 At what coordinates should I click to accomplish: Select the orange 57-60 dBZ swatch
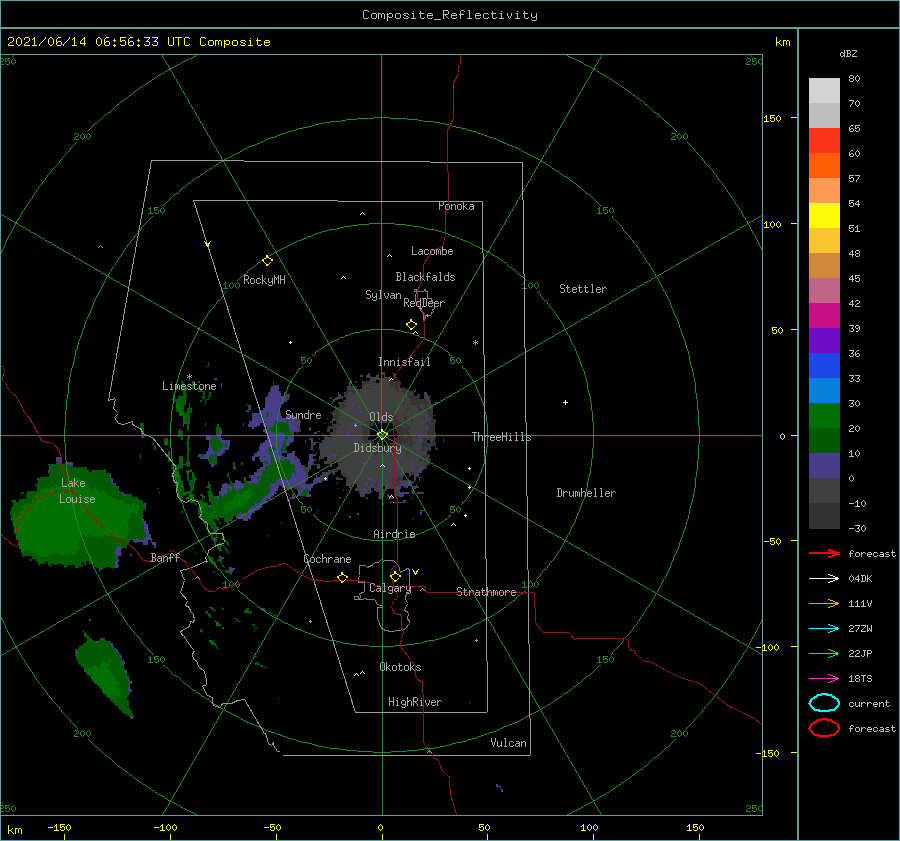pos(824,165)
